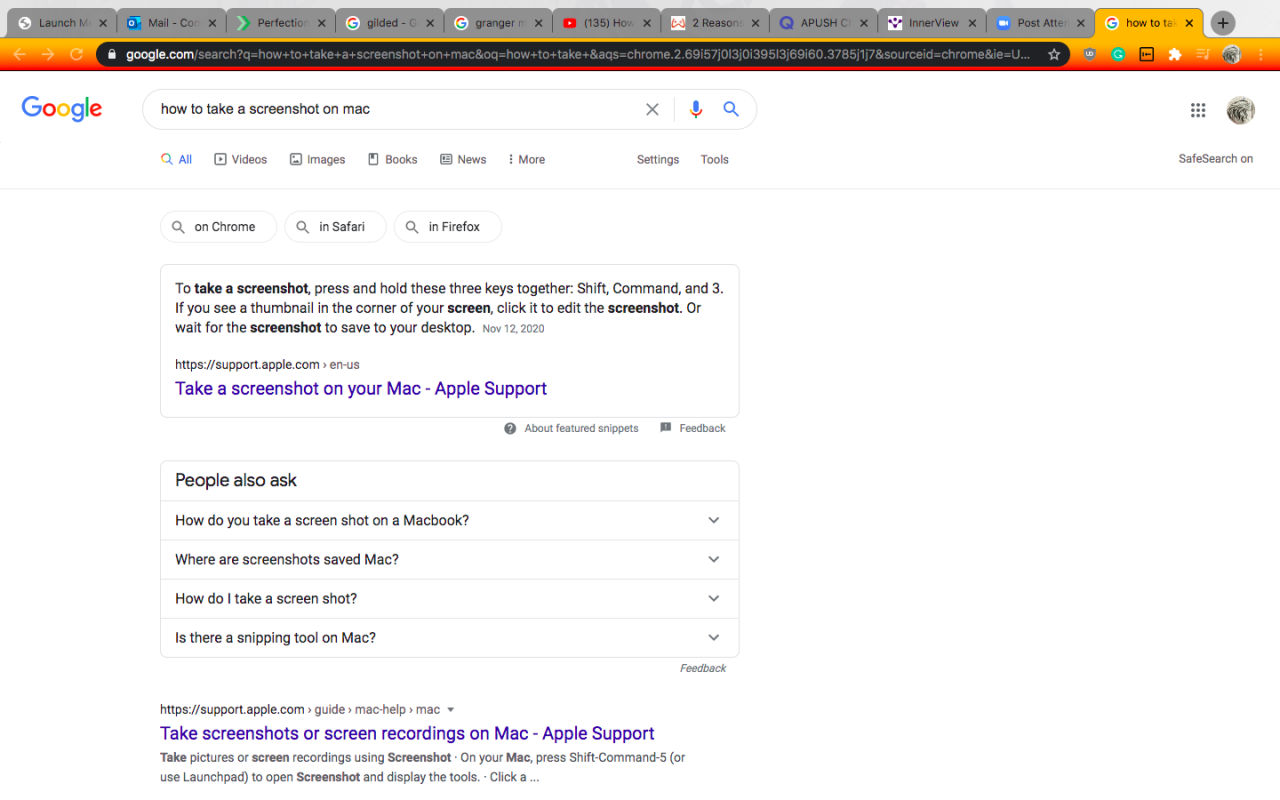Clear the search box text
Screen dimensions: 1280x800
[652, 110]
